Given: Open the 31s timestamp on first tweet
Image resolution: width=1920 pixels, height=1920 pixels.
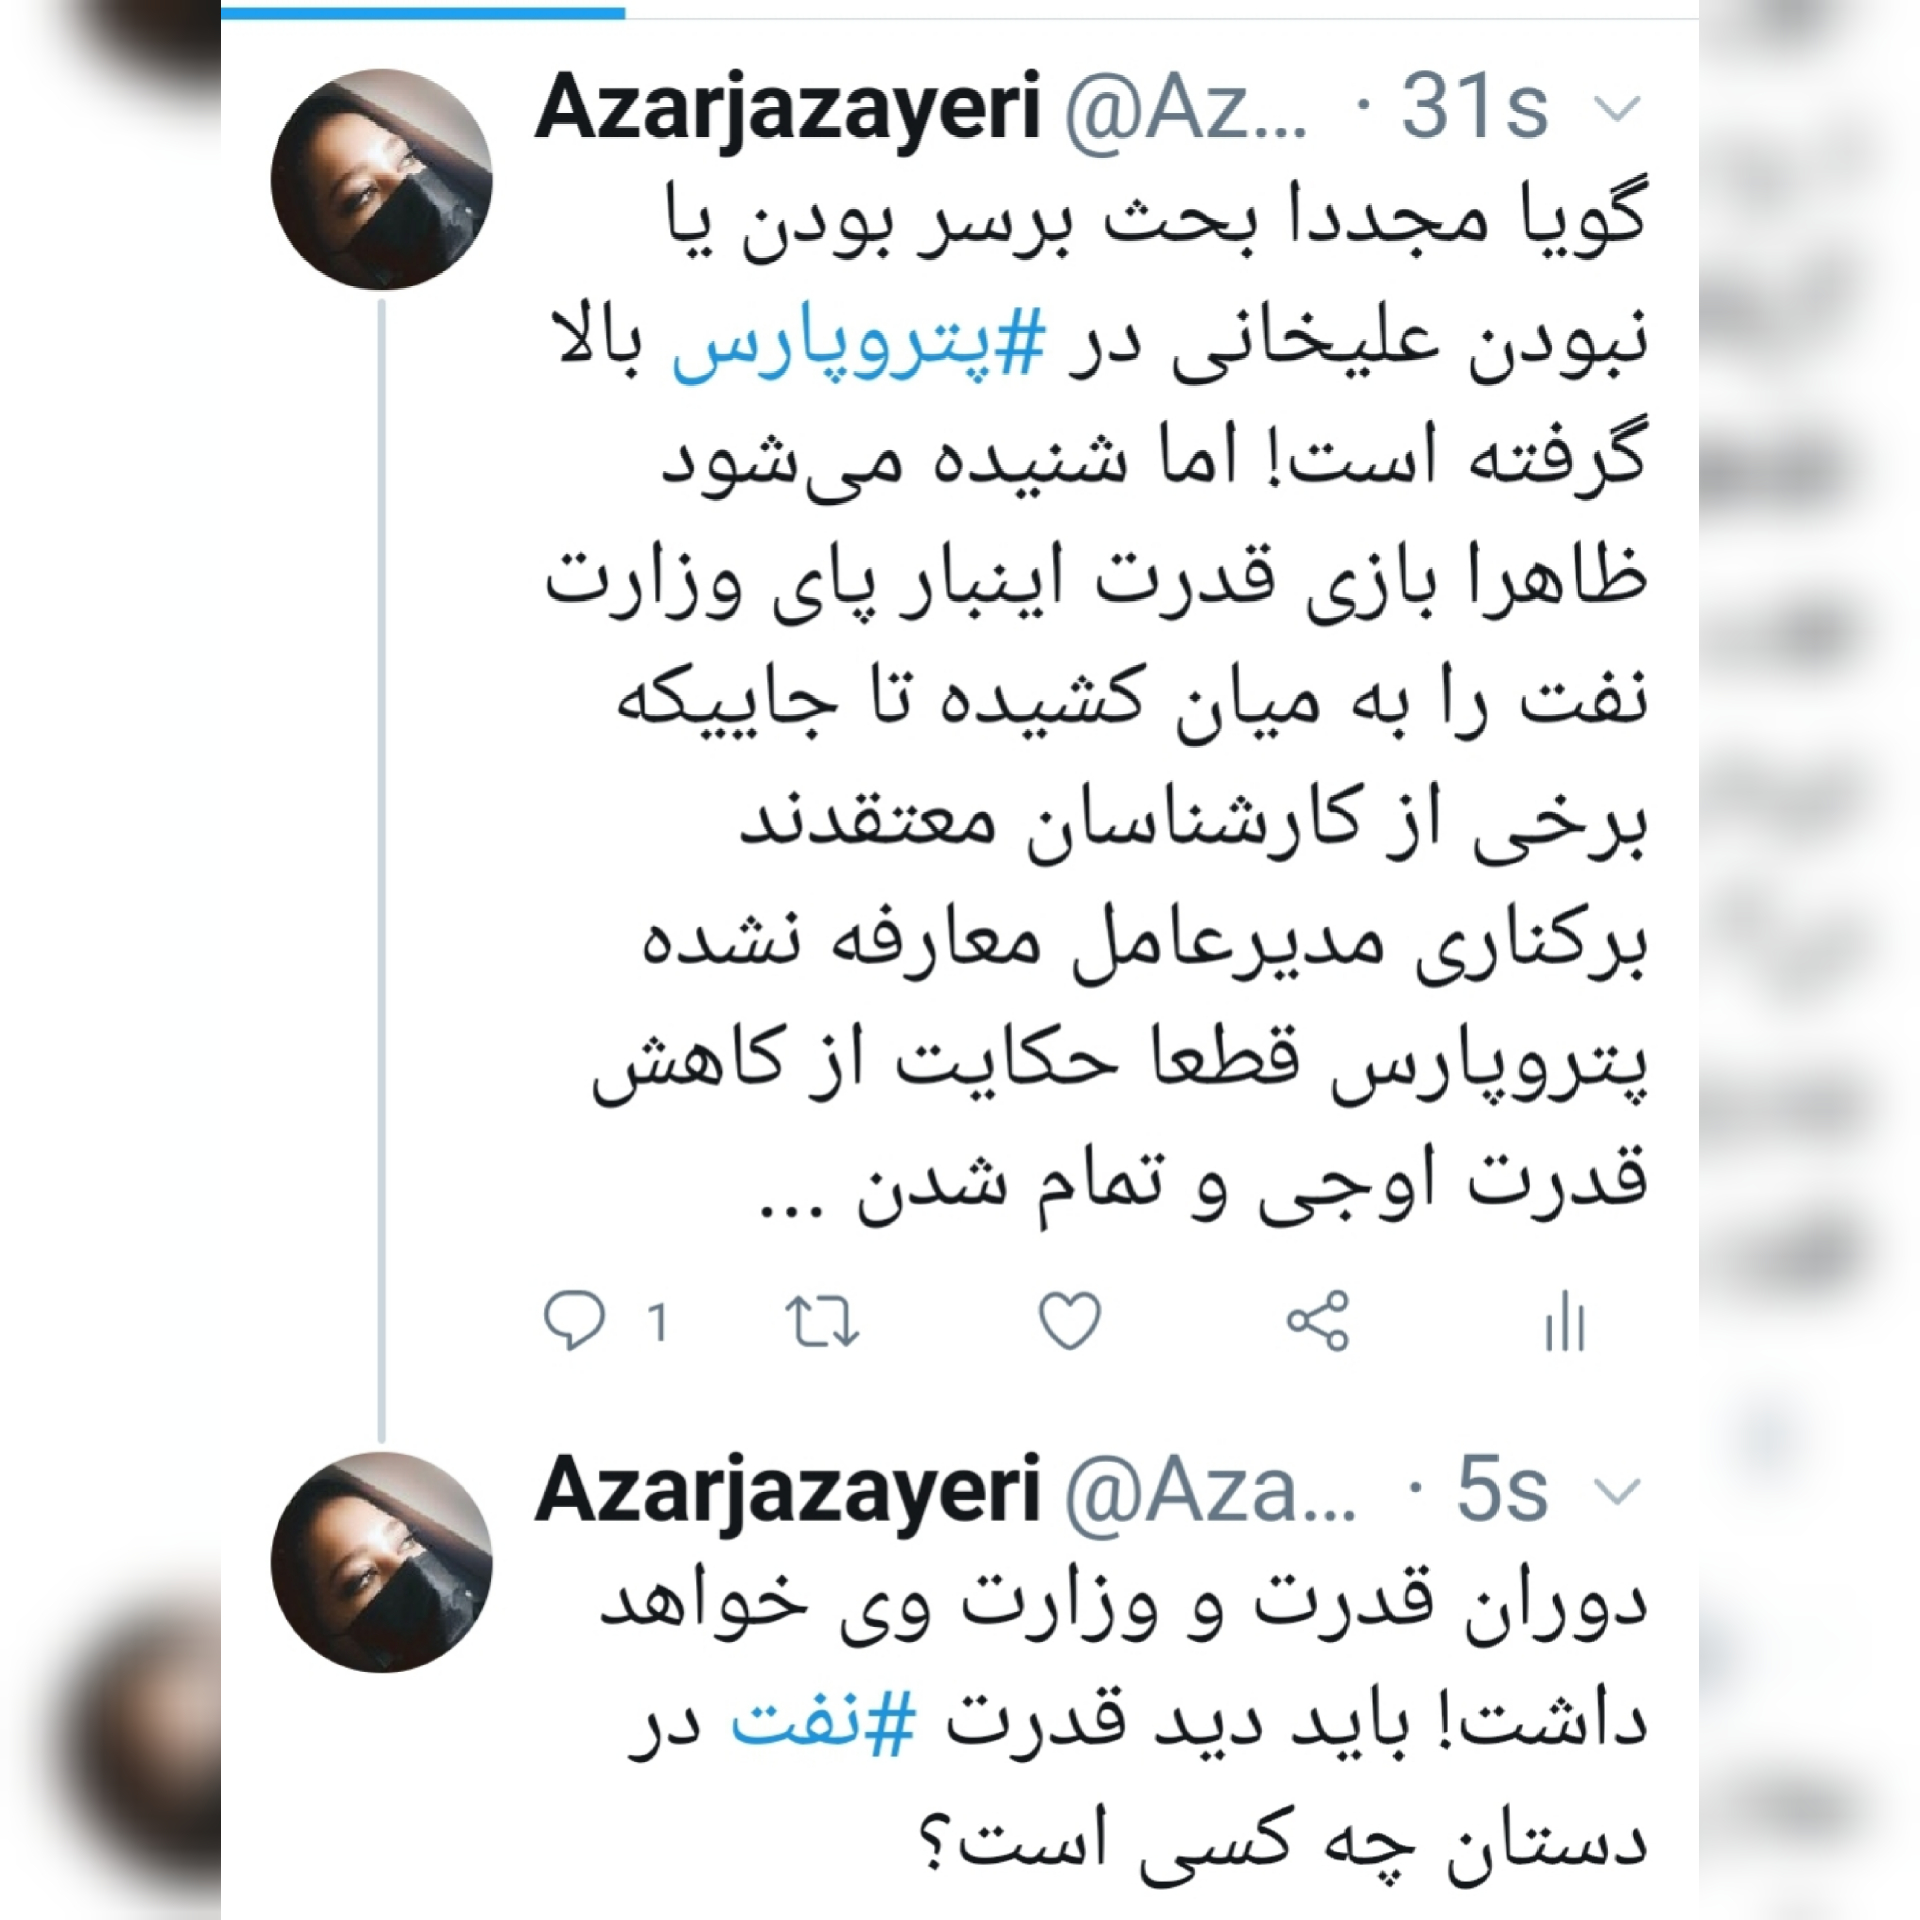Looking at the screenshot, I should point(1475,106).
